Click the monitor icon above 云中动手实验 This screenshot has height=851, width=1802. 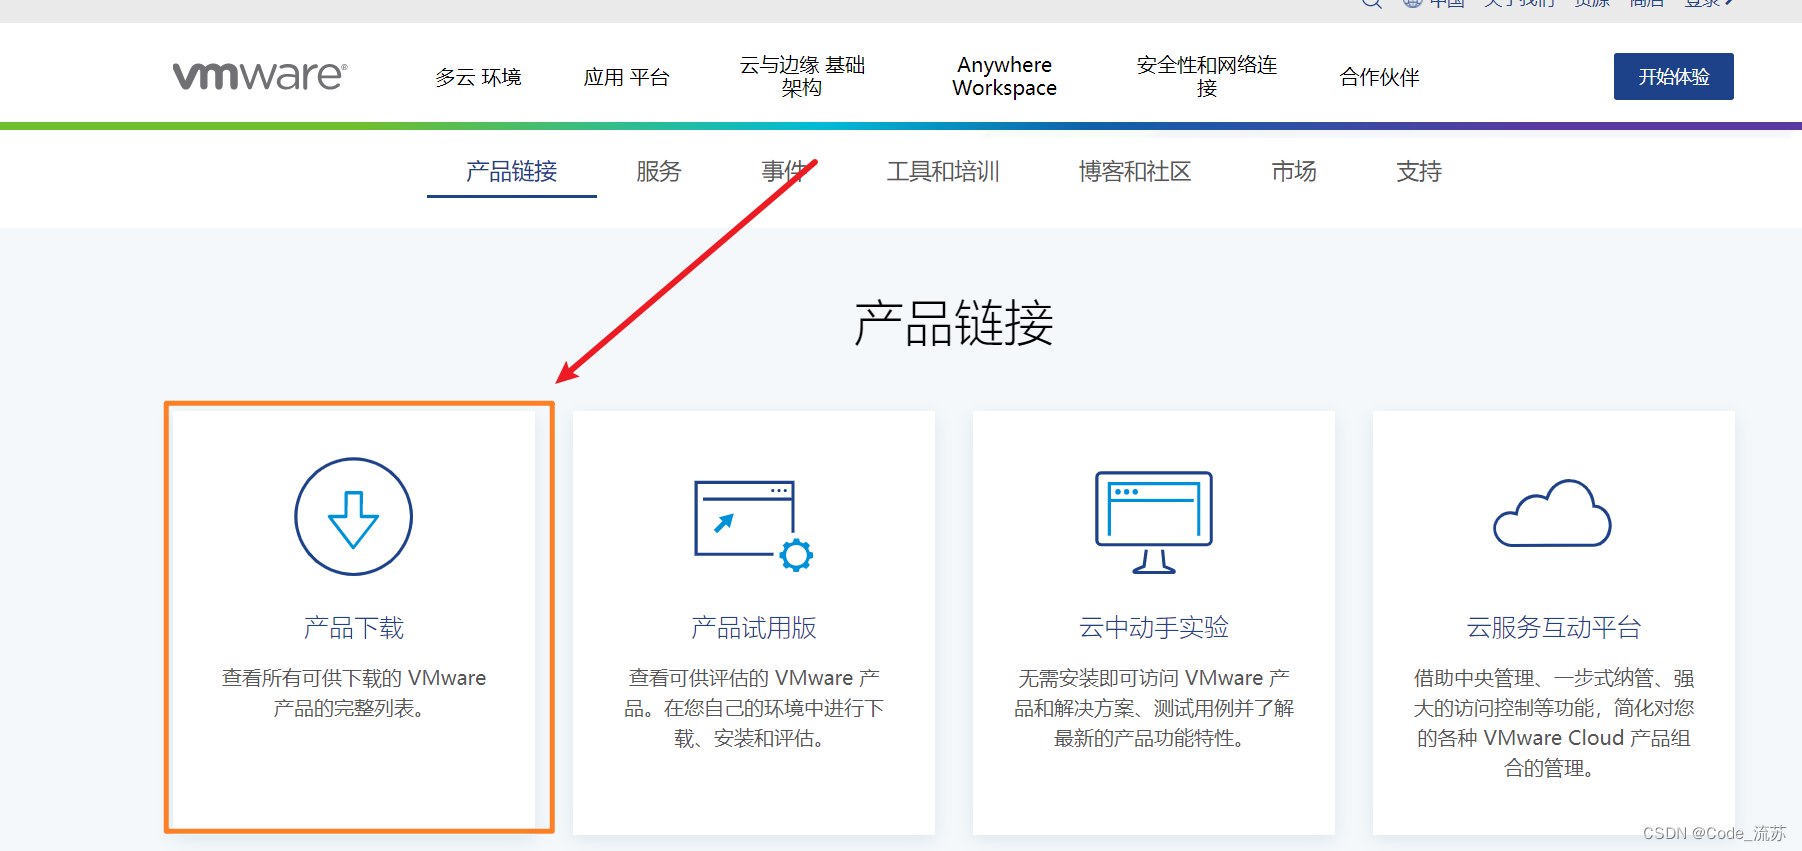pyautogui.click(x=1154, y=522)
